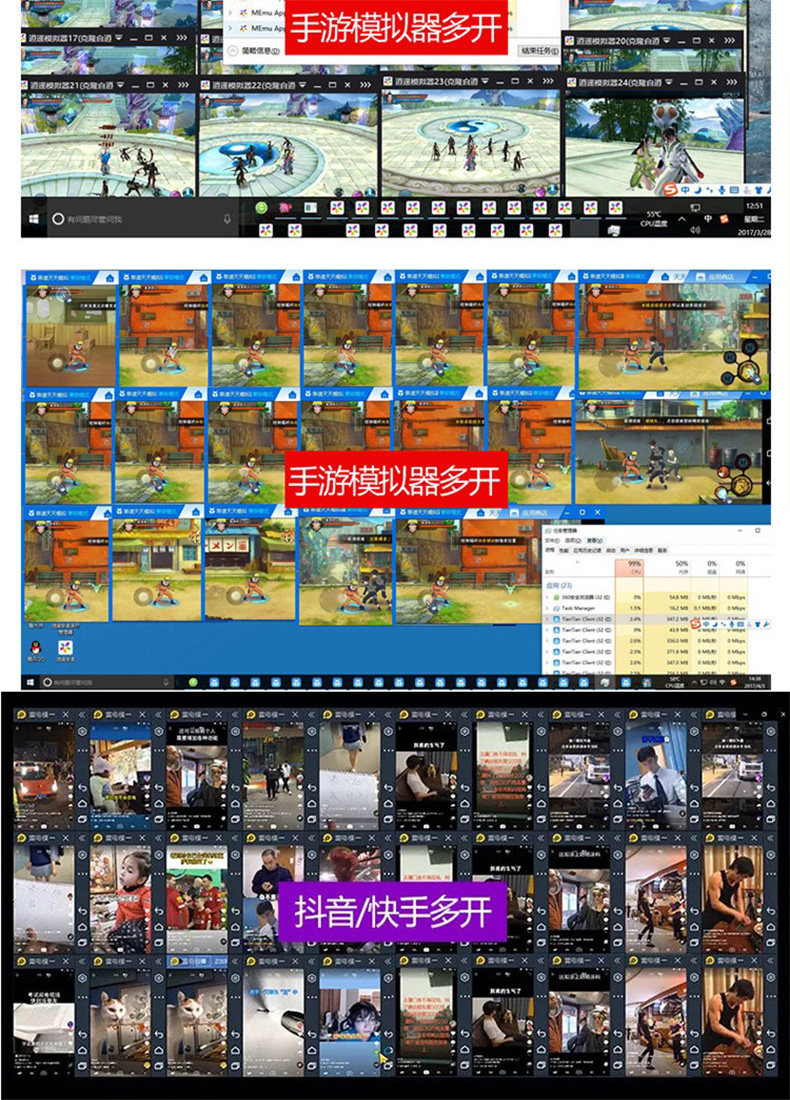
Task: Open the title dropdown of 逍遥模拟器20 window
Action: 667,41
